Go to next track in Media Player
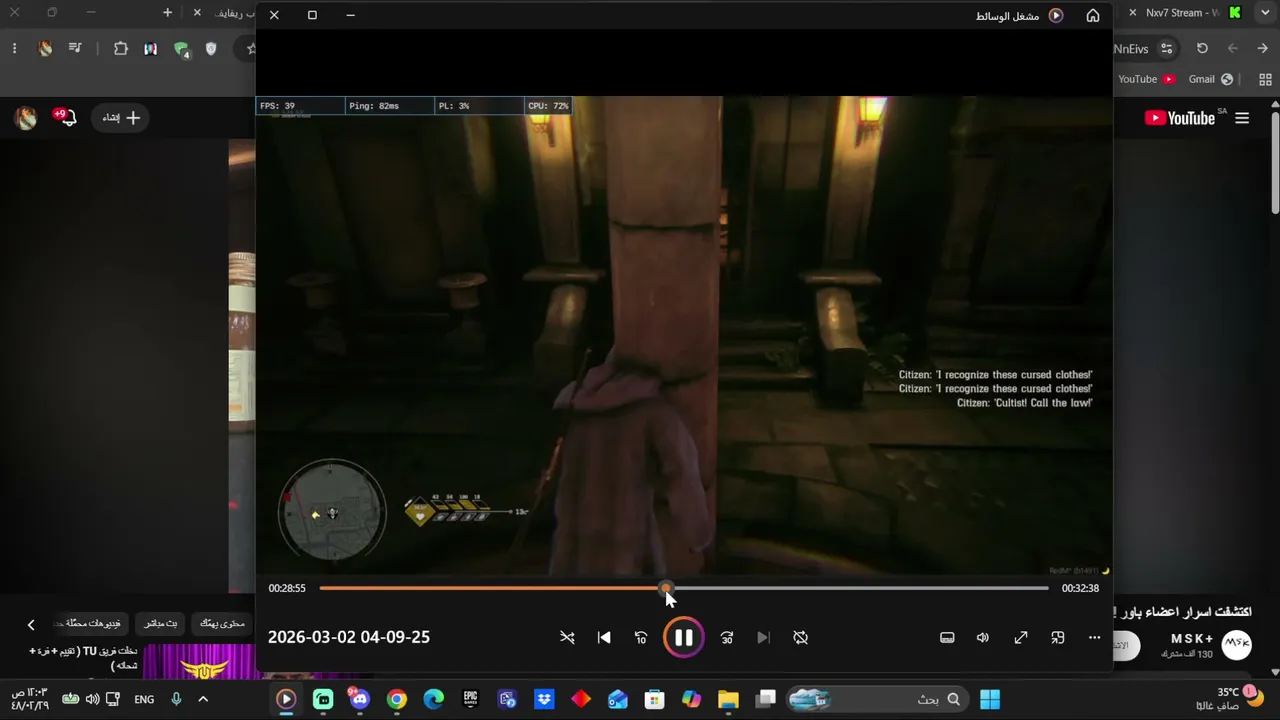The width and height of the screenshot is (1280, 720). pos(763,637)
